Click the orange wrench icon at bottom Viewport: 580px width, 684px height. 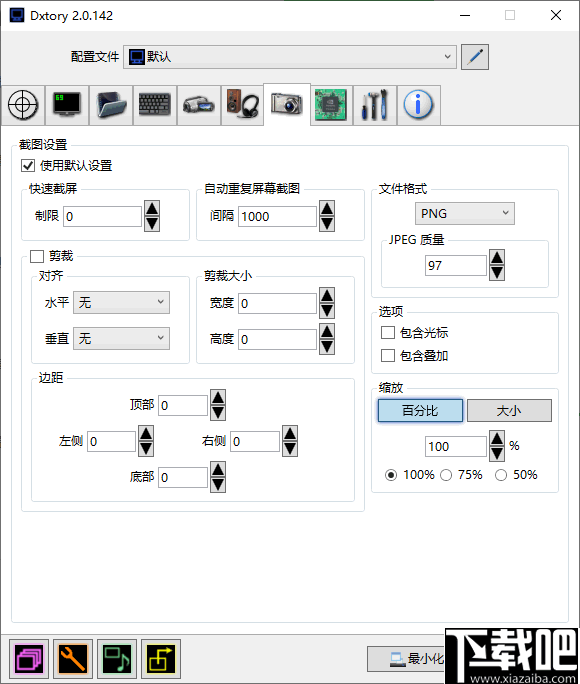[x=73, y=659]
